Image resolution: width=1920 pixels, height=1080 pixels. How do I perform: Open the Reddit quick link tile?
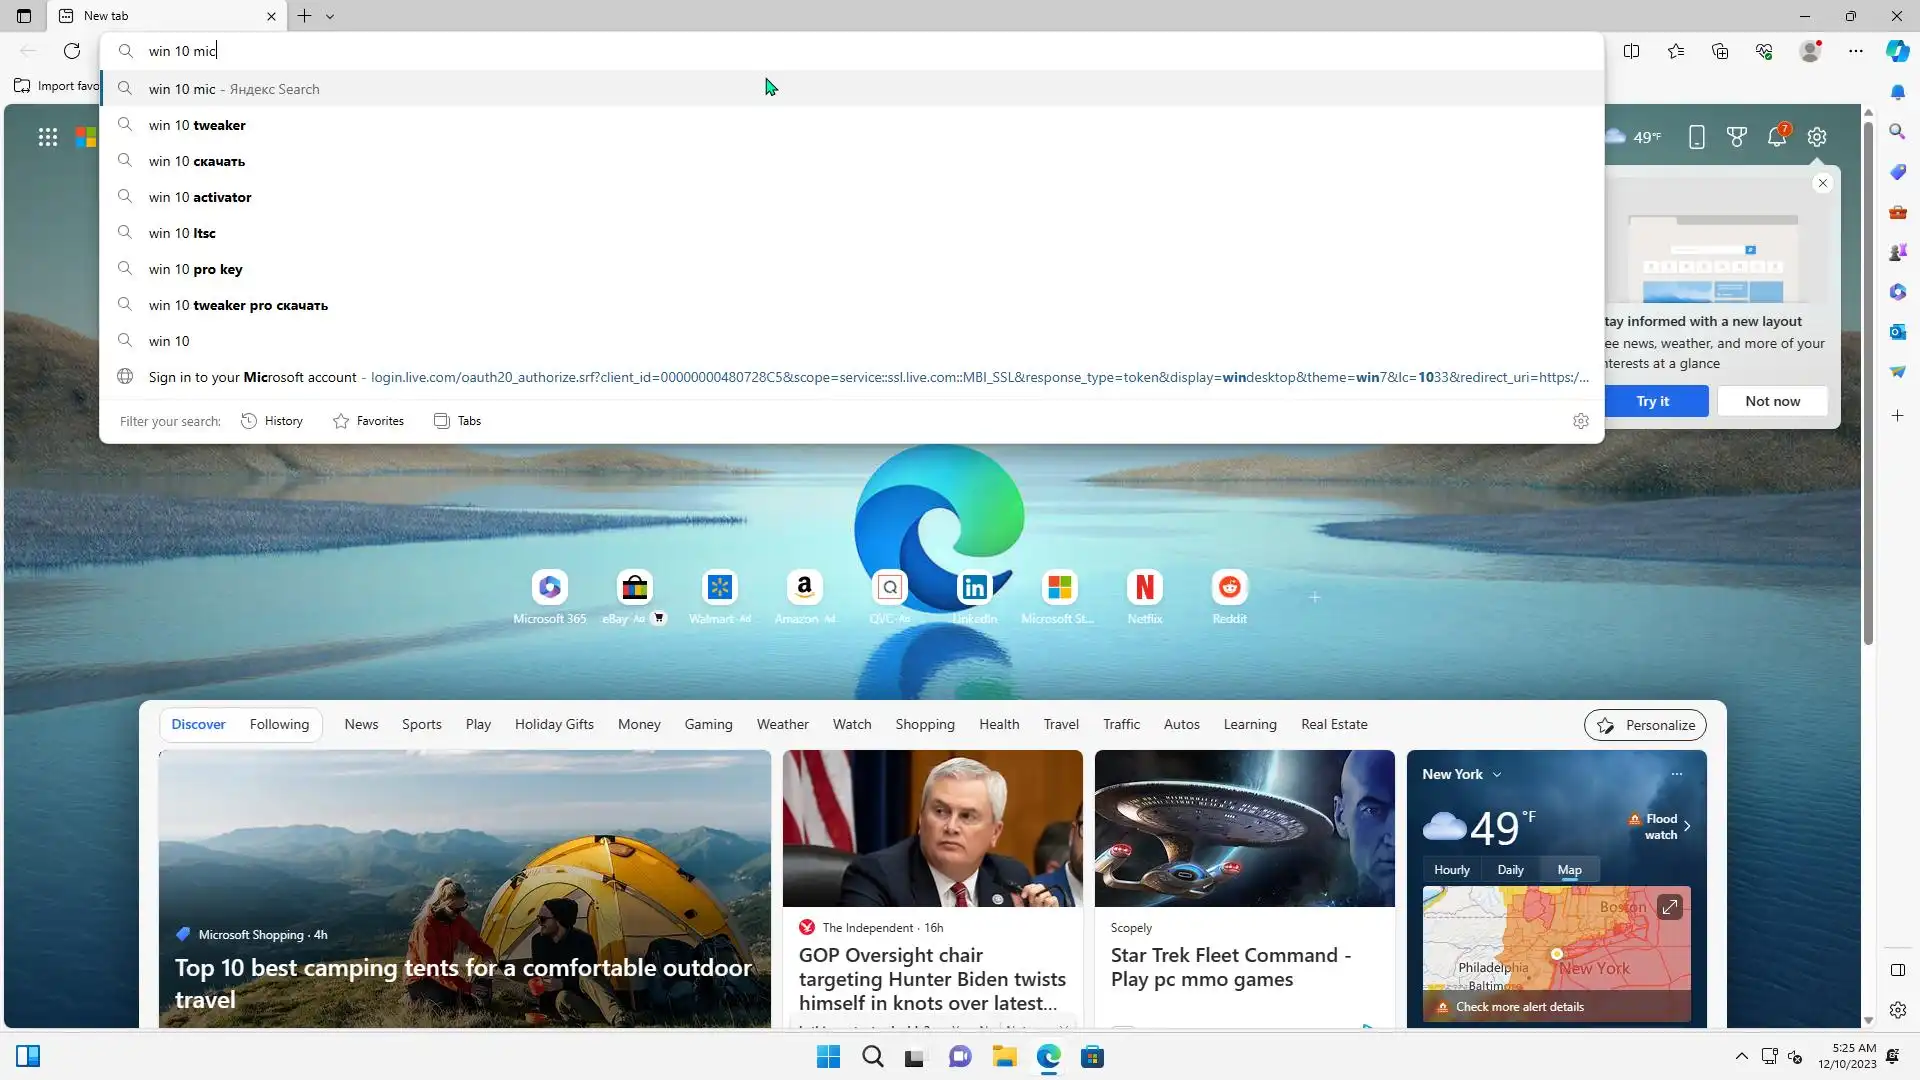(1229, 588)
